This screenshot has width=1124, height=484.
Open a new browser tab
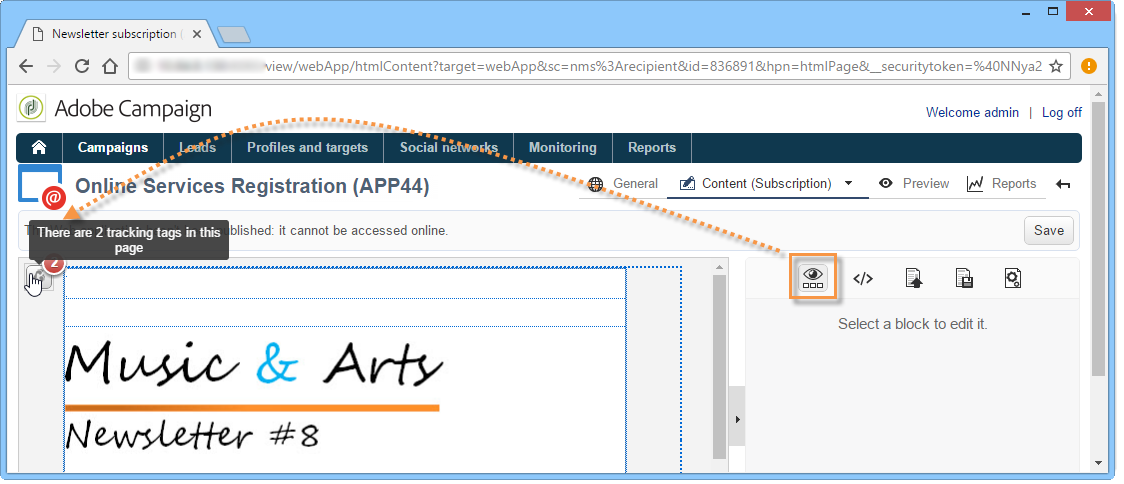click(234, 34)
